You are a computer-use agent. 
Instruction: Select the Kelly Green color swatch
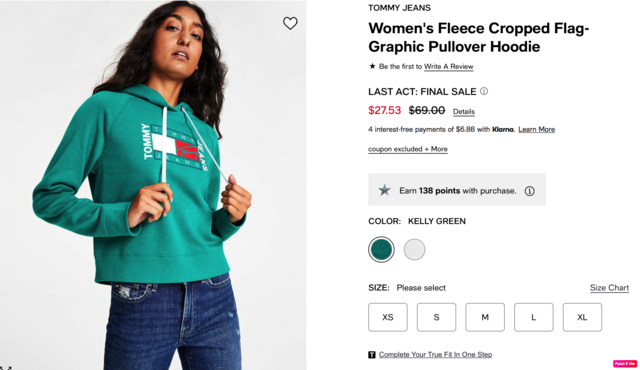(x=381, y=249)
